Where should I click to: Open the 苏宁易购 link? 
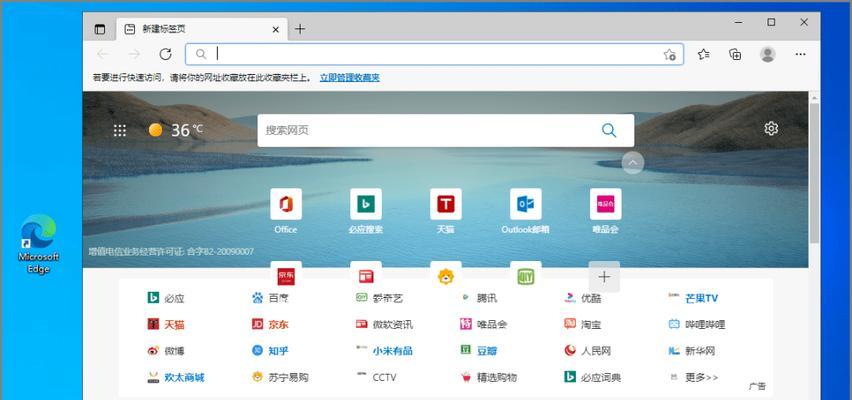pyautogui.click(x=280, y=377)
